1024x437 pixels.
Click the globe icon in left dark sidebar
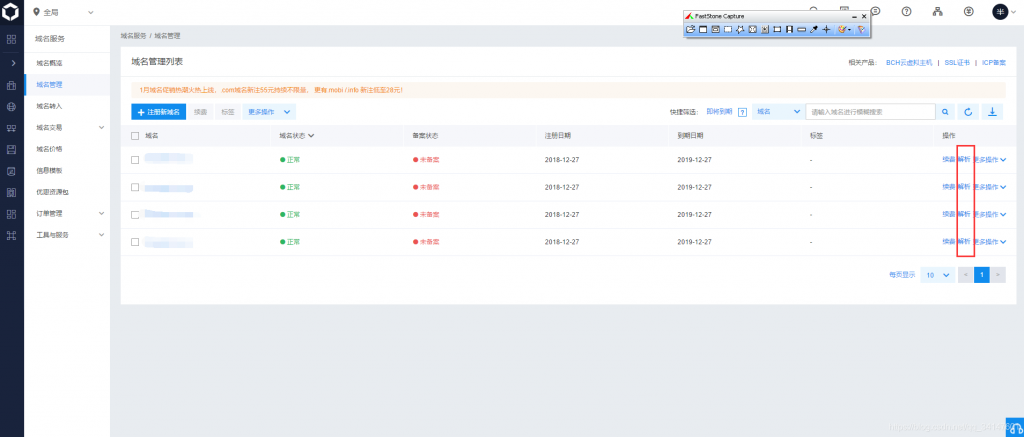click(11, 106)
